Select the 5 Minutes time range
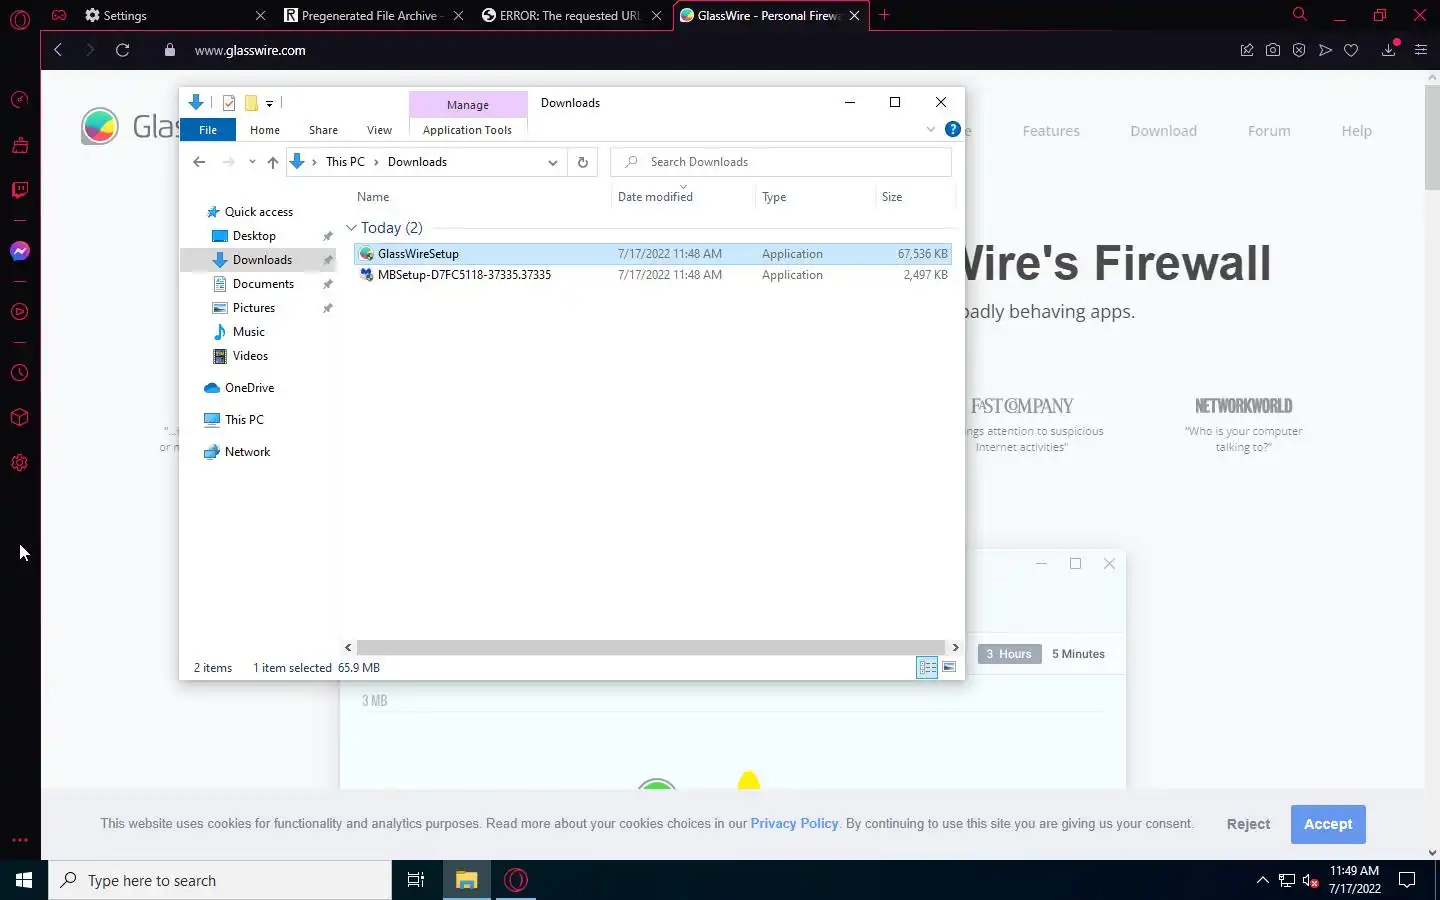This screenshot has width=1440, height=900. [x=1078, y=654]
